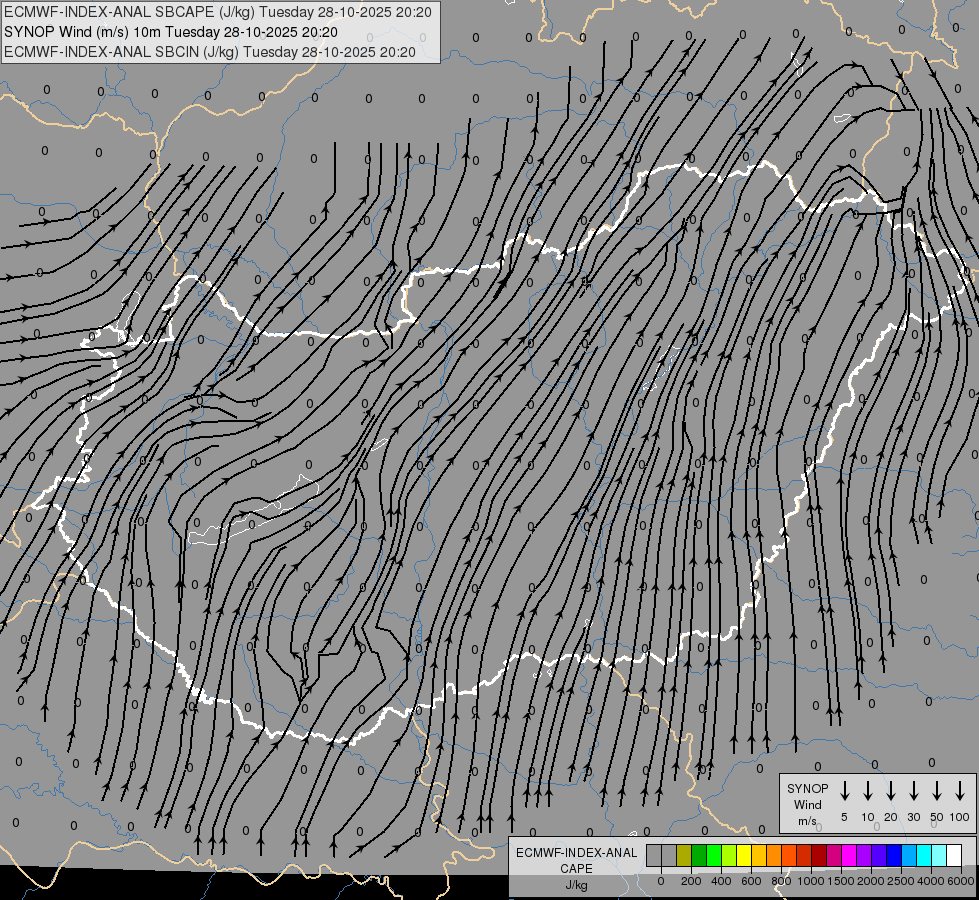Select the white CAPE legend swatch
The image size is (979, 900).
(954, 855)
